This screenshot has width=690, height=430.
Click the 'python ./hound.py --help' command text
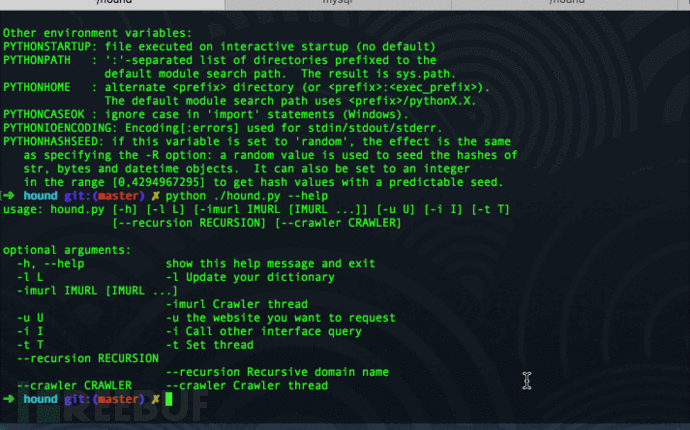[x=246, y=196]
